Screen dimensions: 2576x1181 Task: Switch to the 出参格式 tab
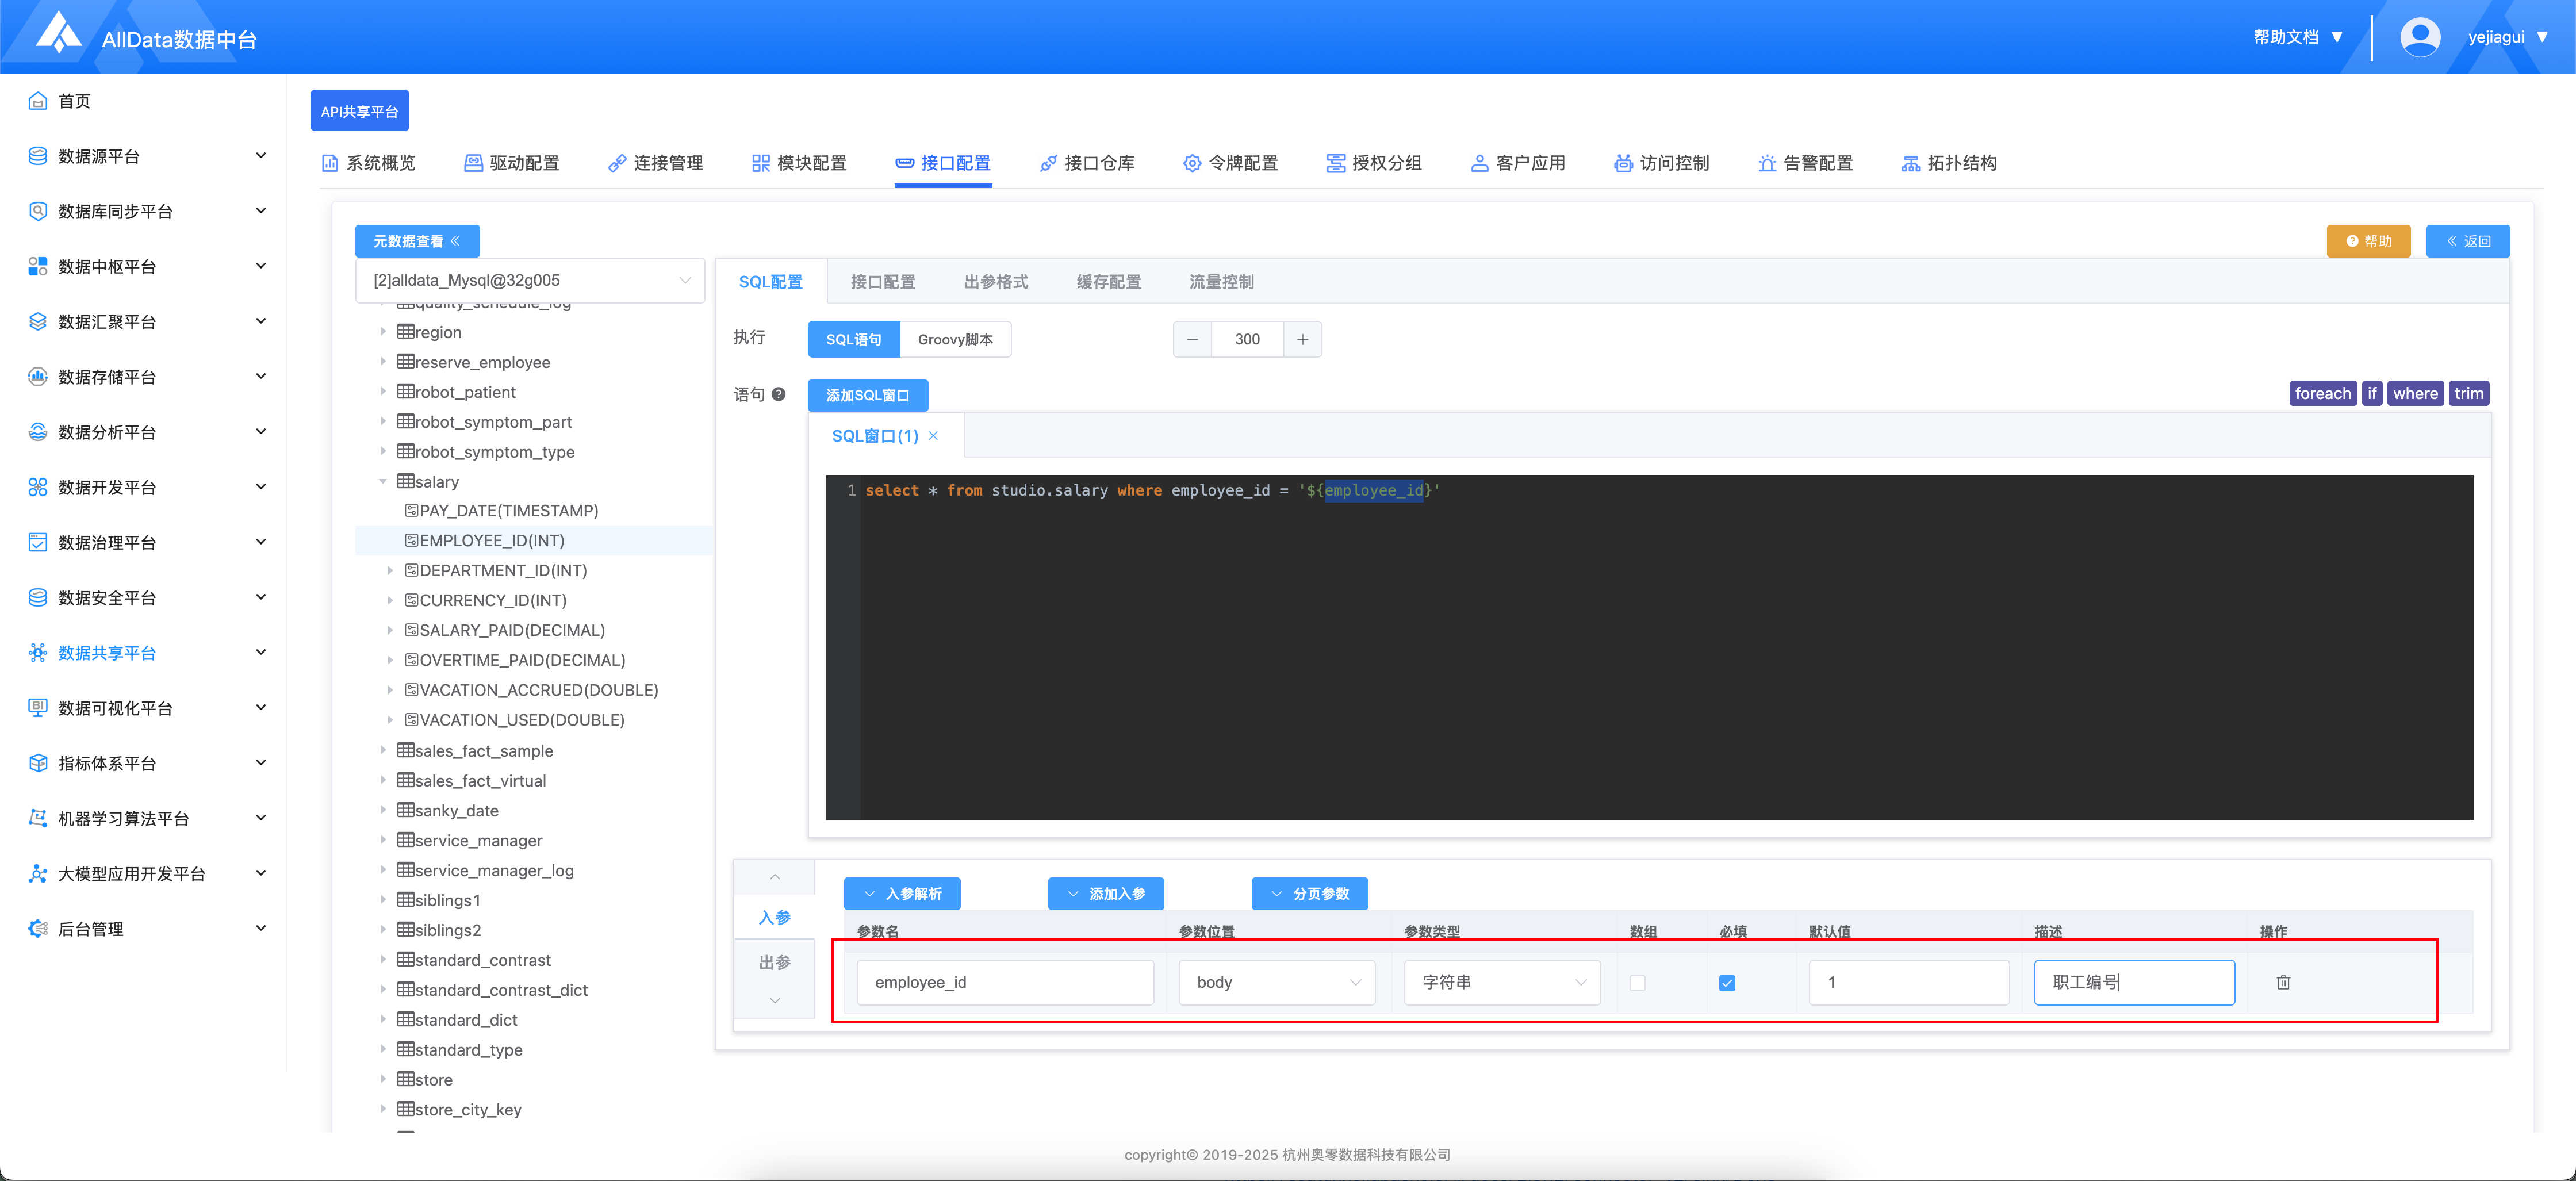995,282
